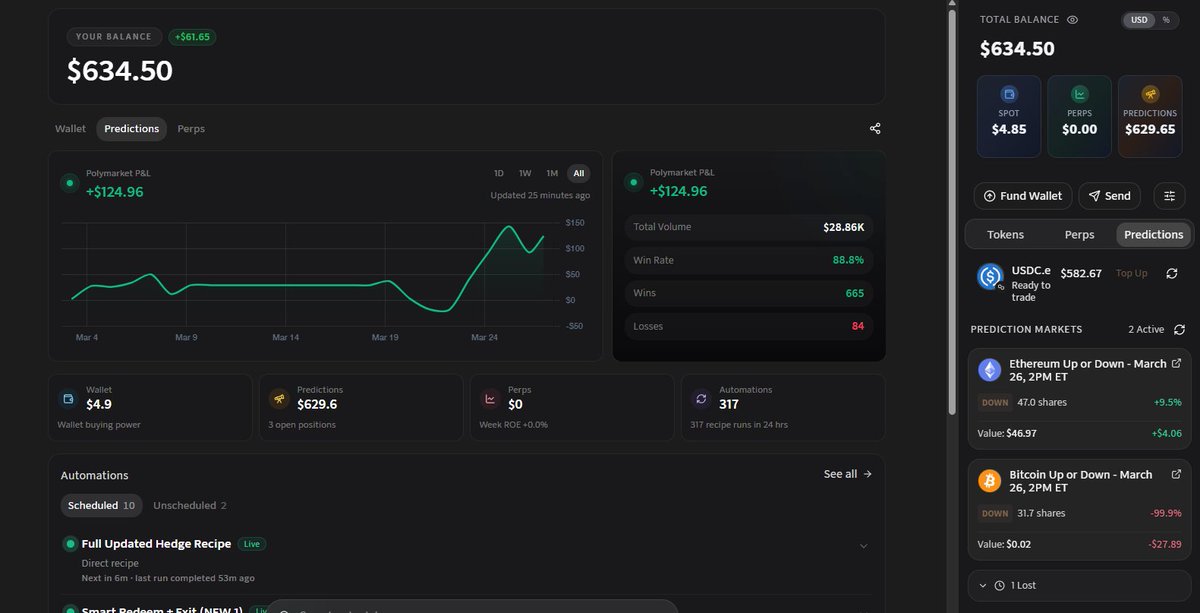Click the Fund Wallet button
The width and height of the screenshot is (1200, 613).
click(1023, 196)
